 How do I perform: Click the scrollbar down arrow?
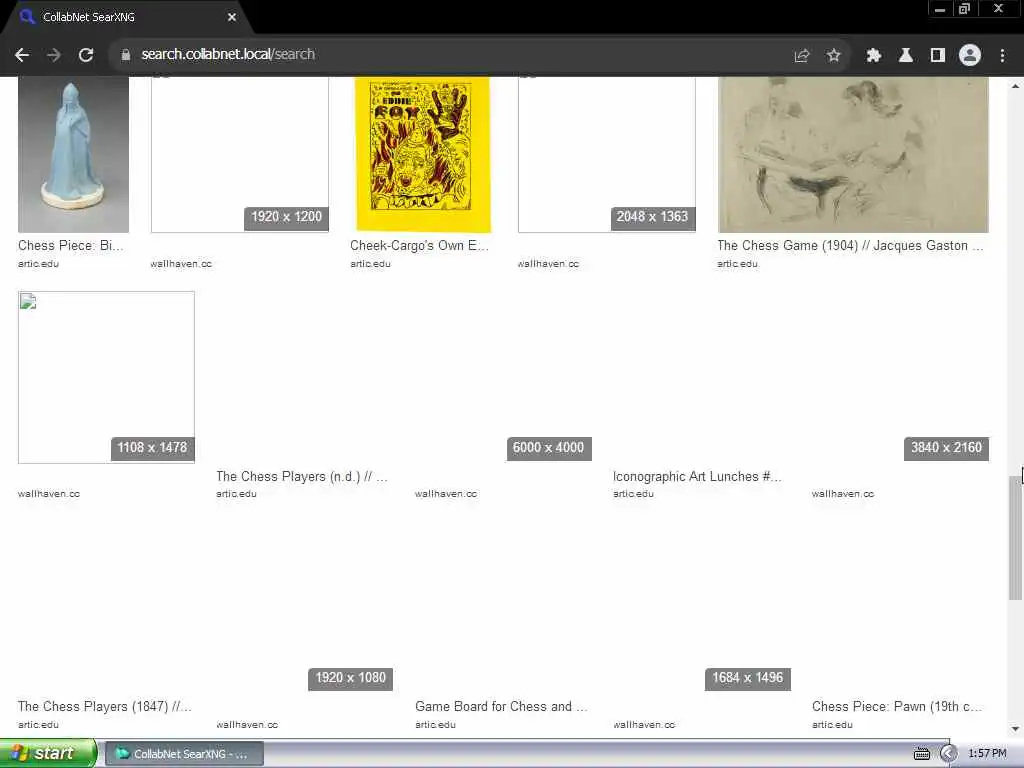1015,729
